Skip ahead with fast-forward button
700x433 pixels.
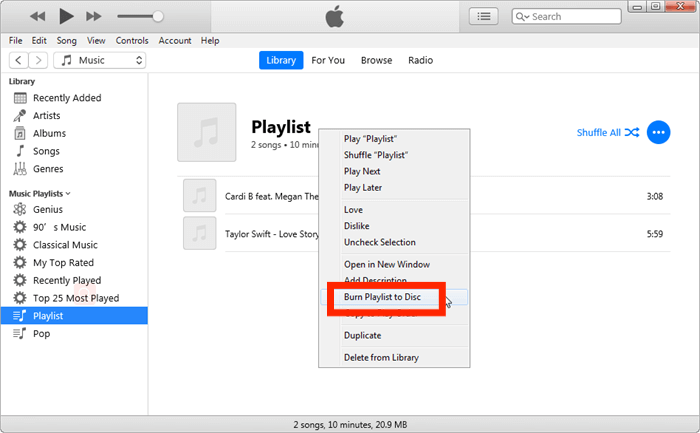tap(94, 17)
